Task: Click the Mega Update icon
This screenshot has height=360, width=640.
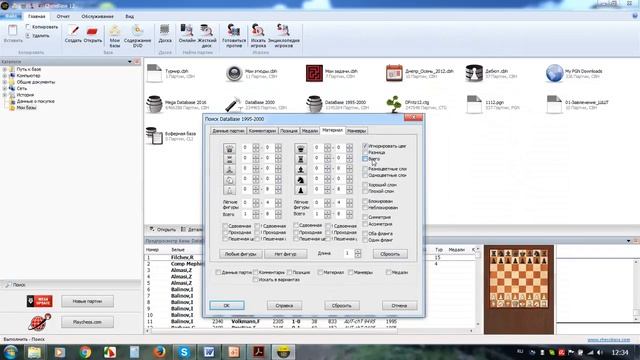Action: 39,301
